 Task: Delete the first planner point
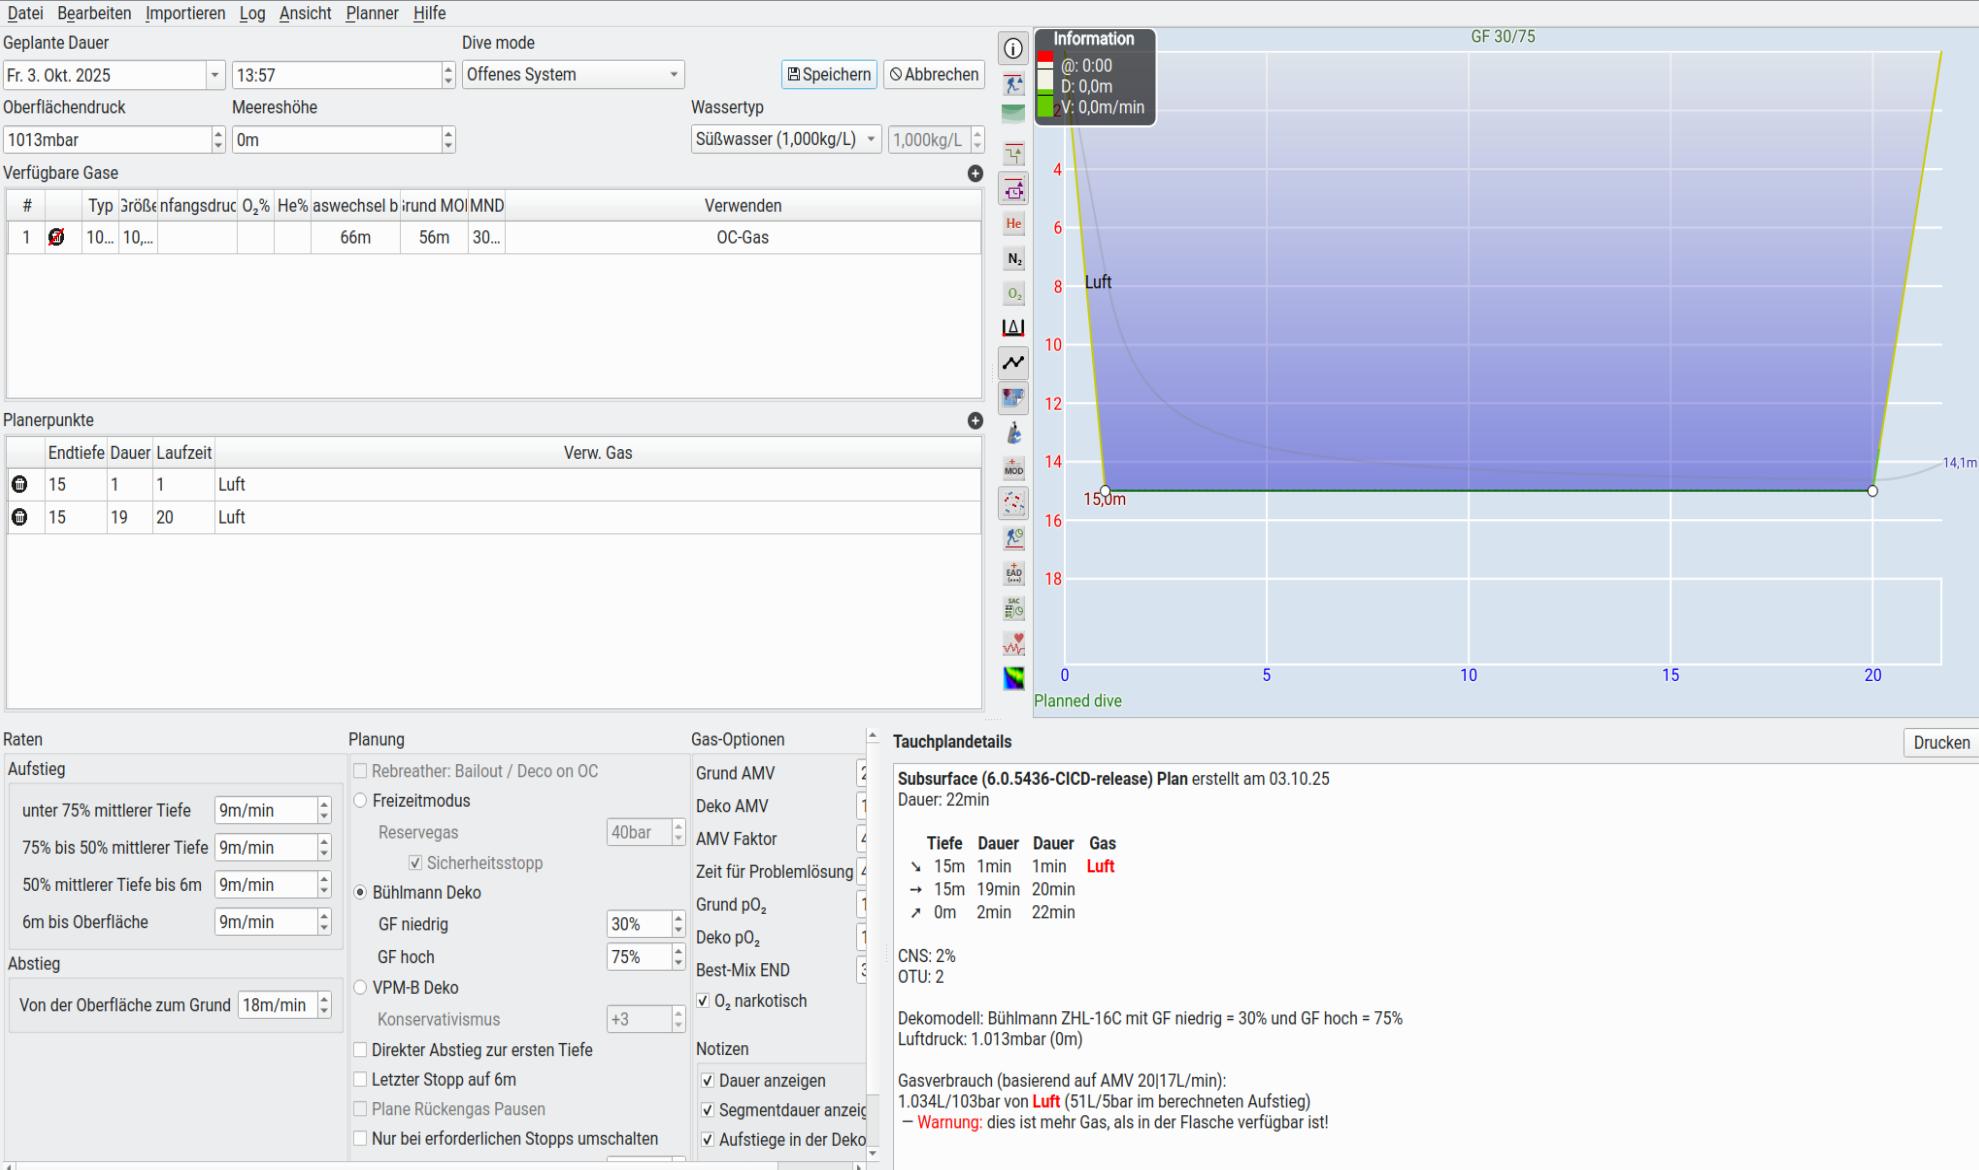(x=19, y=484)
